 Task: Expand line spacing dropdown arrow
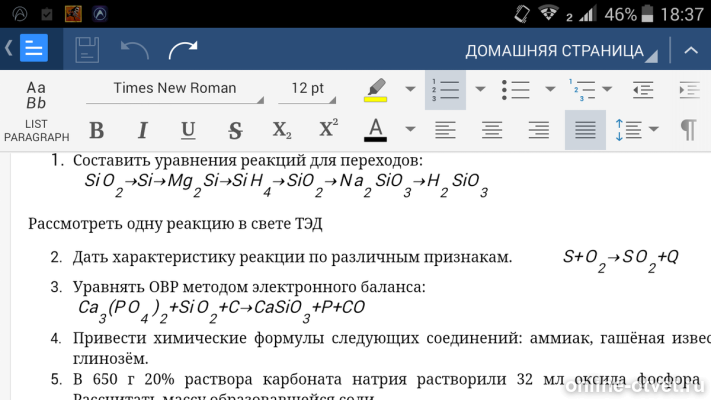tap(653, 129)
